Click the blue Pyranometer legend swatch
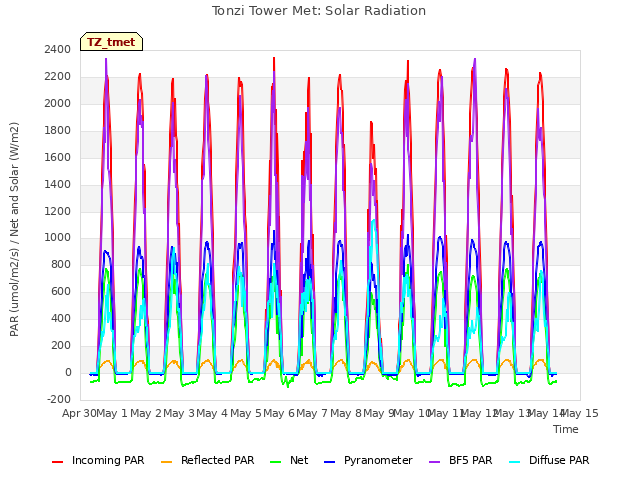 point(329,462)
